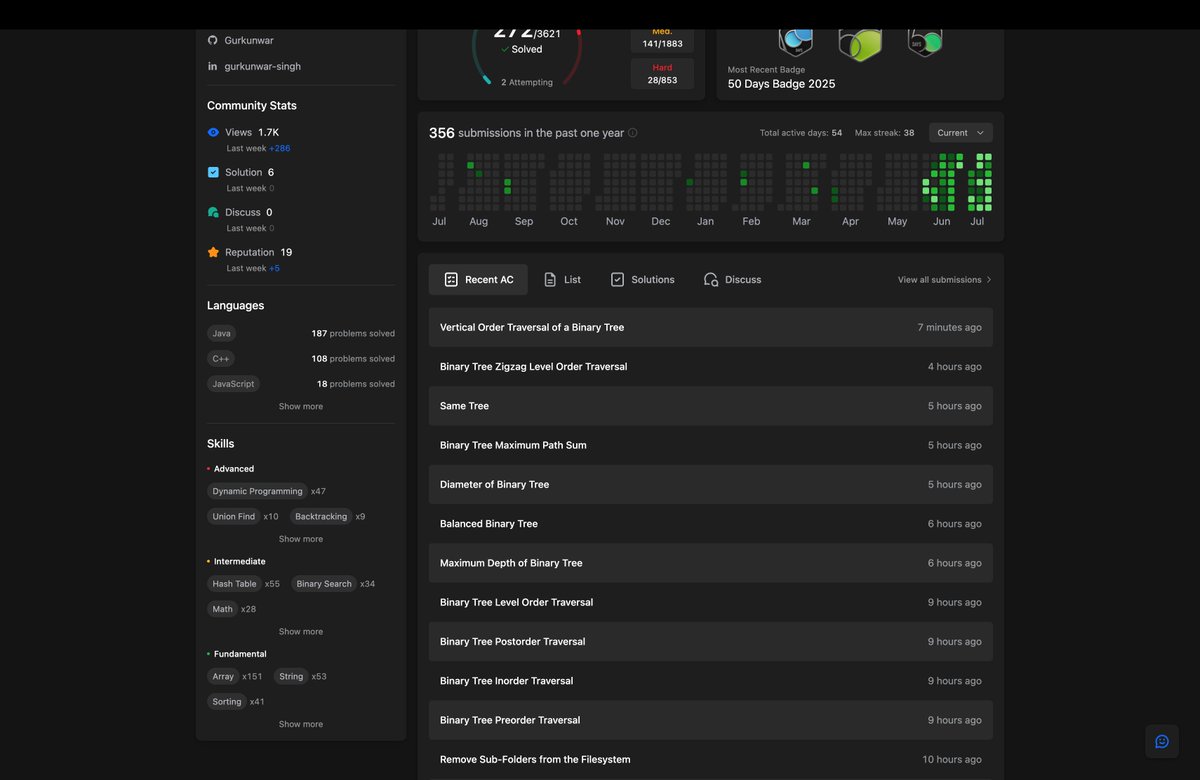Image resolution: width=1200 pixels, height=780 pixels.
Task: Click the Union Find skill tag
Action: pos(234,517)
